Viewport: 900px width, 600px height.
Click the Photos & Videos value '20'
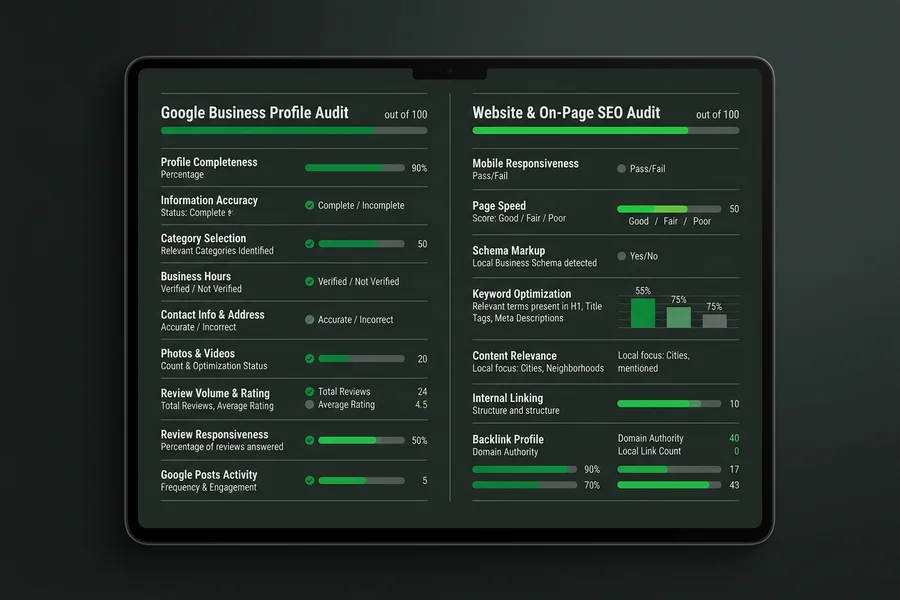click(x=422, y=358)
